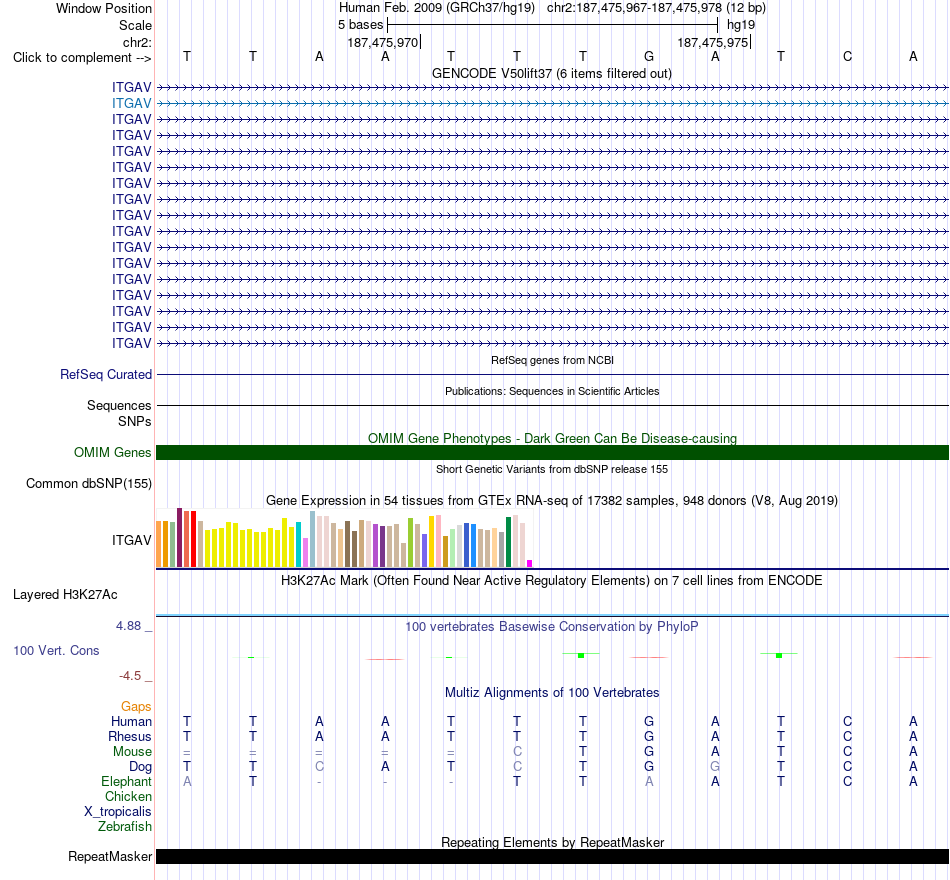Open the Common dbSNP(155) track label
950x880 pixels.
pos(89,484)
